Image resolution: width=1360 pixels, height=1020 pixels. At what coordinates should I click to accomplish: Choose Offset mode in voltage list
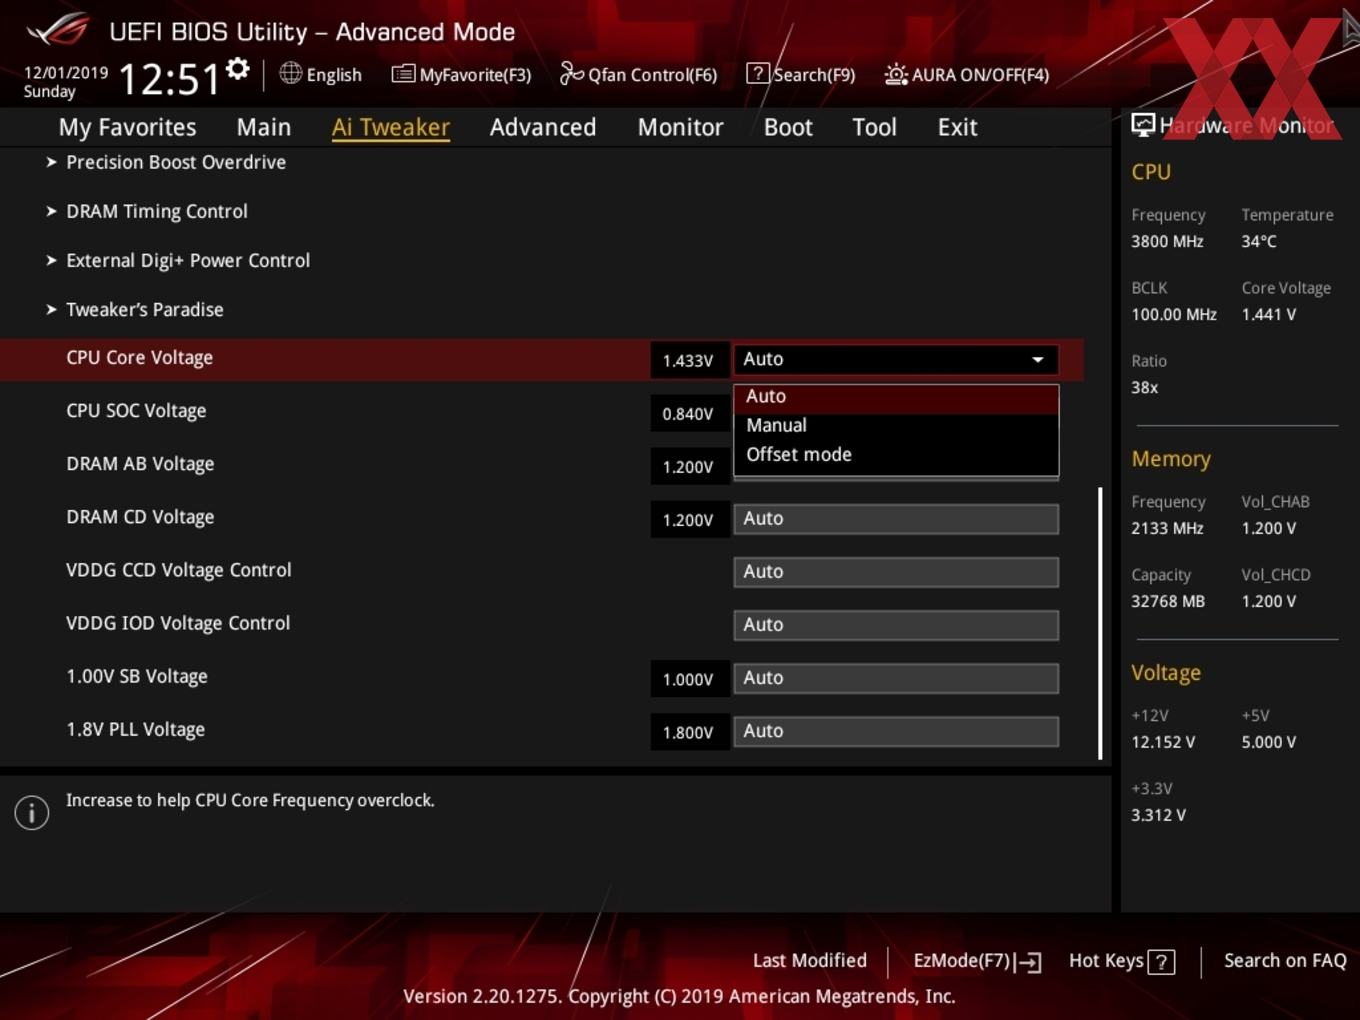click(x=896, y=454)
